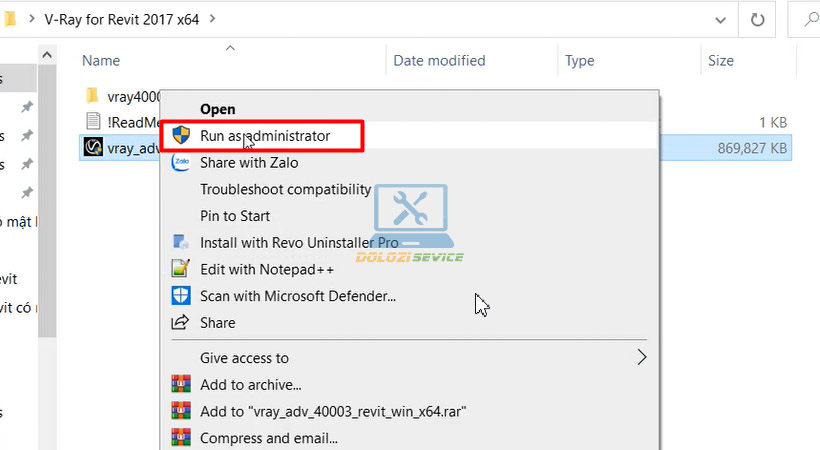
Task: Click the shield icon beside Run as administrator
Action: pyautogui.click(x=181, y=135)
